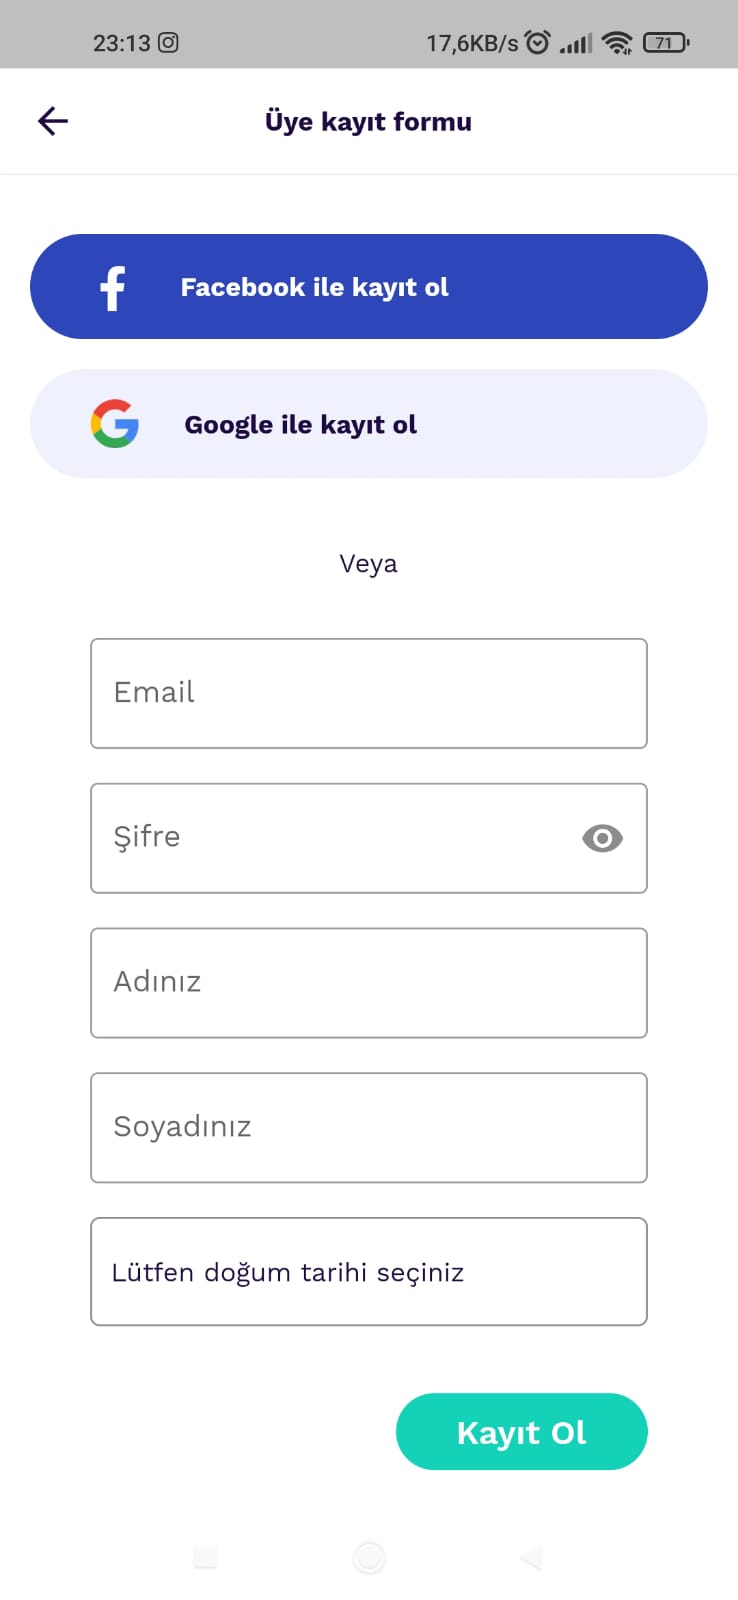The image size is (738, 1600).
Task: Tap the alarm clock status icon
Action: tap(538, 42)
